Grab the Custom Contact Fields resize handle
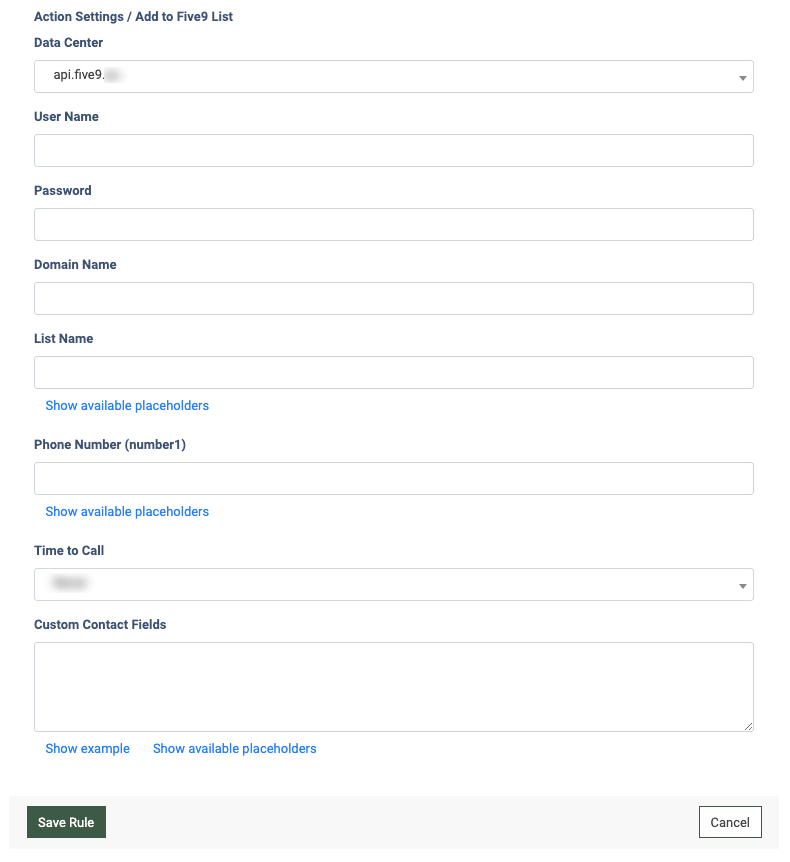 [x=748, y=726]
